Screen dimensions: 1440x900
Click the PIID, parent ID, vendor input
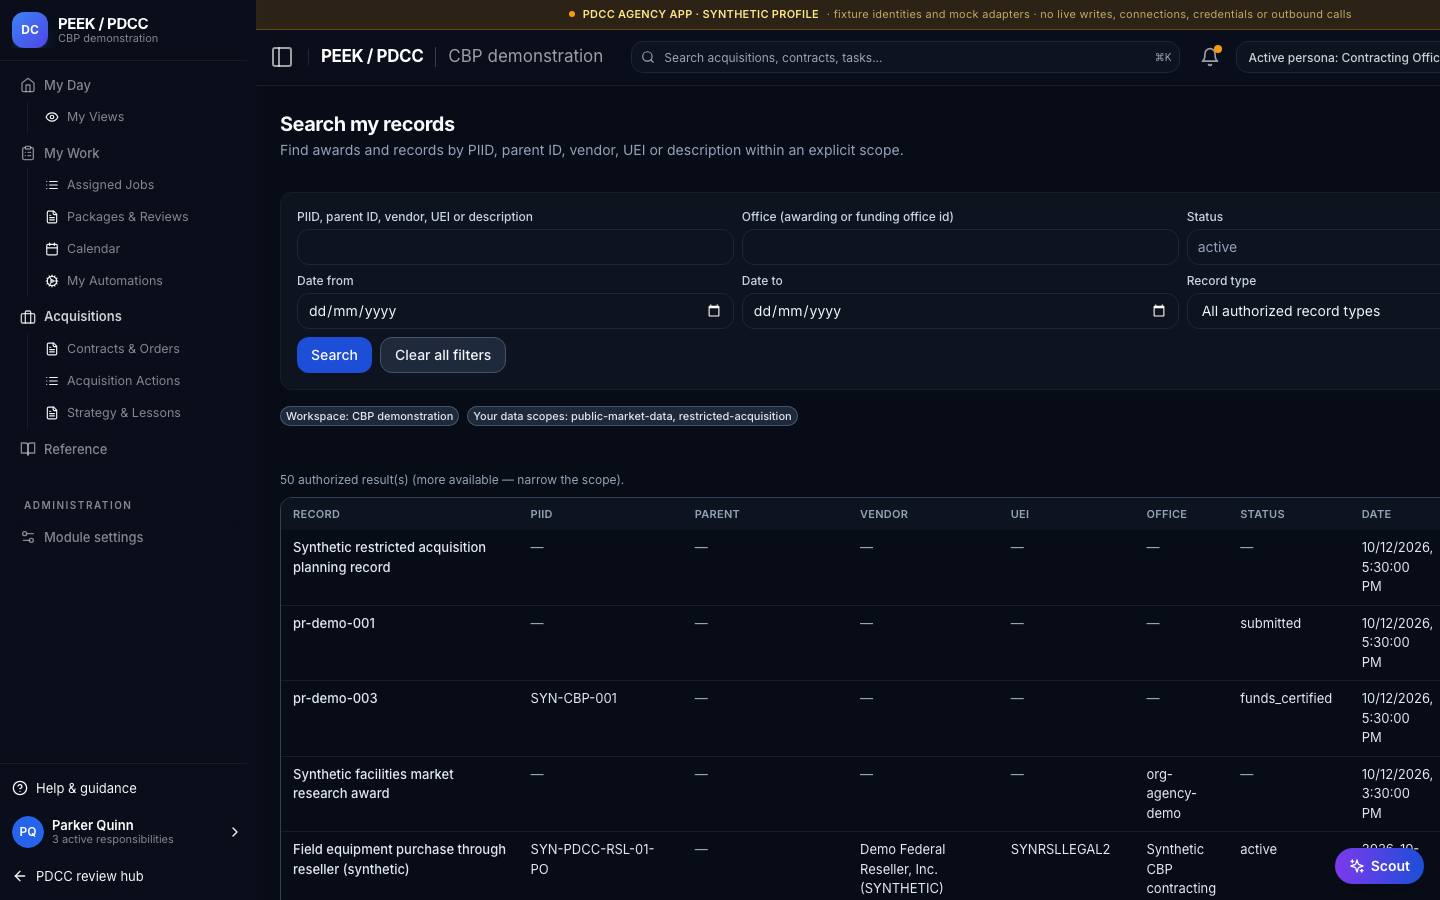click(515, 247)
